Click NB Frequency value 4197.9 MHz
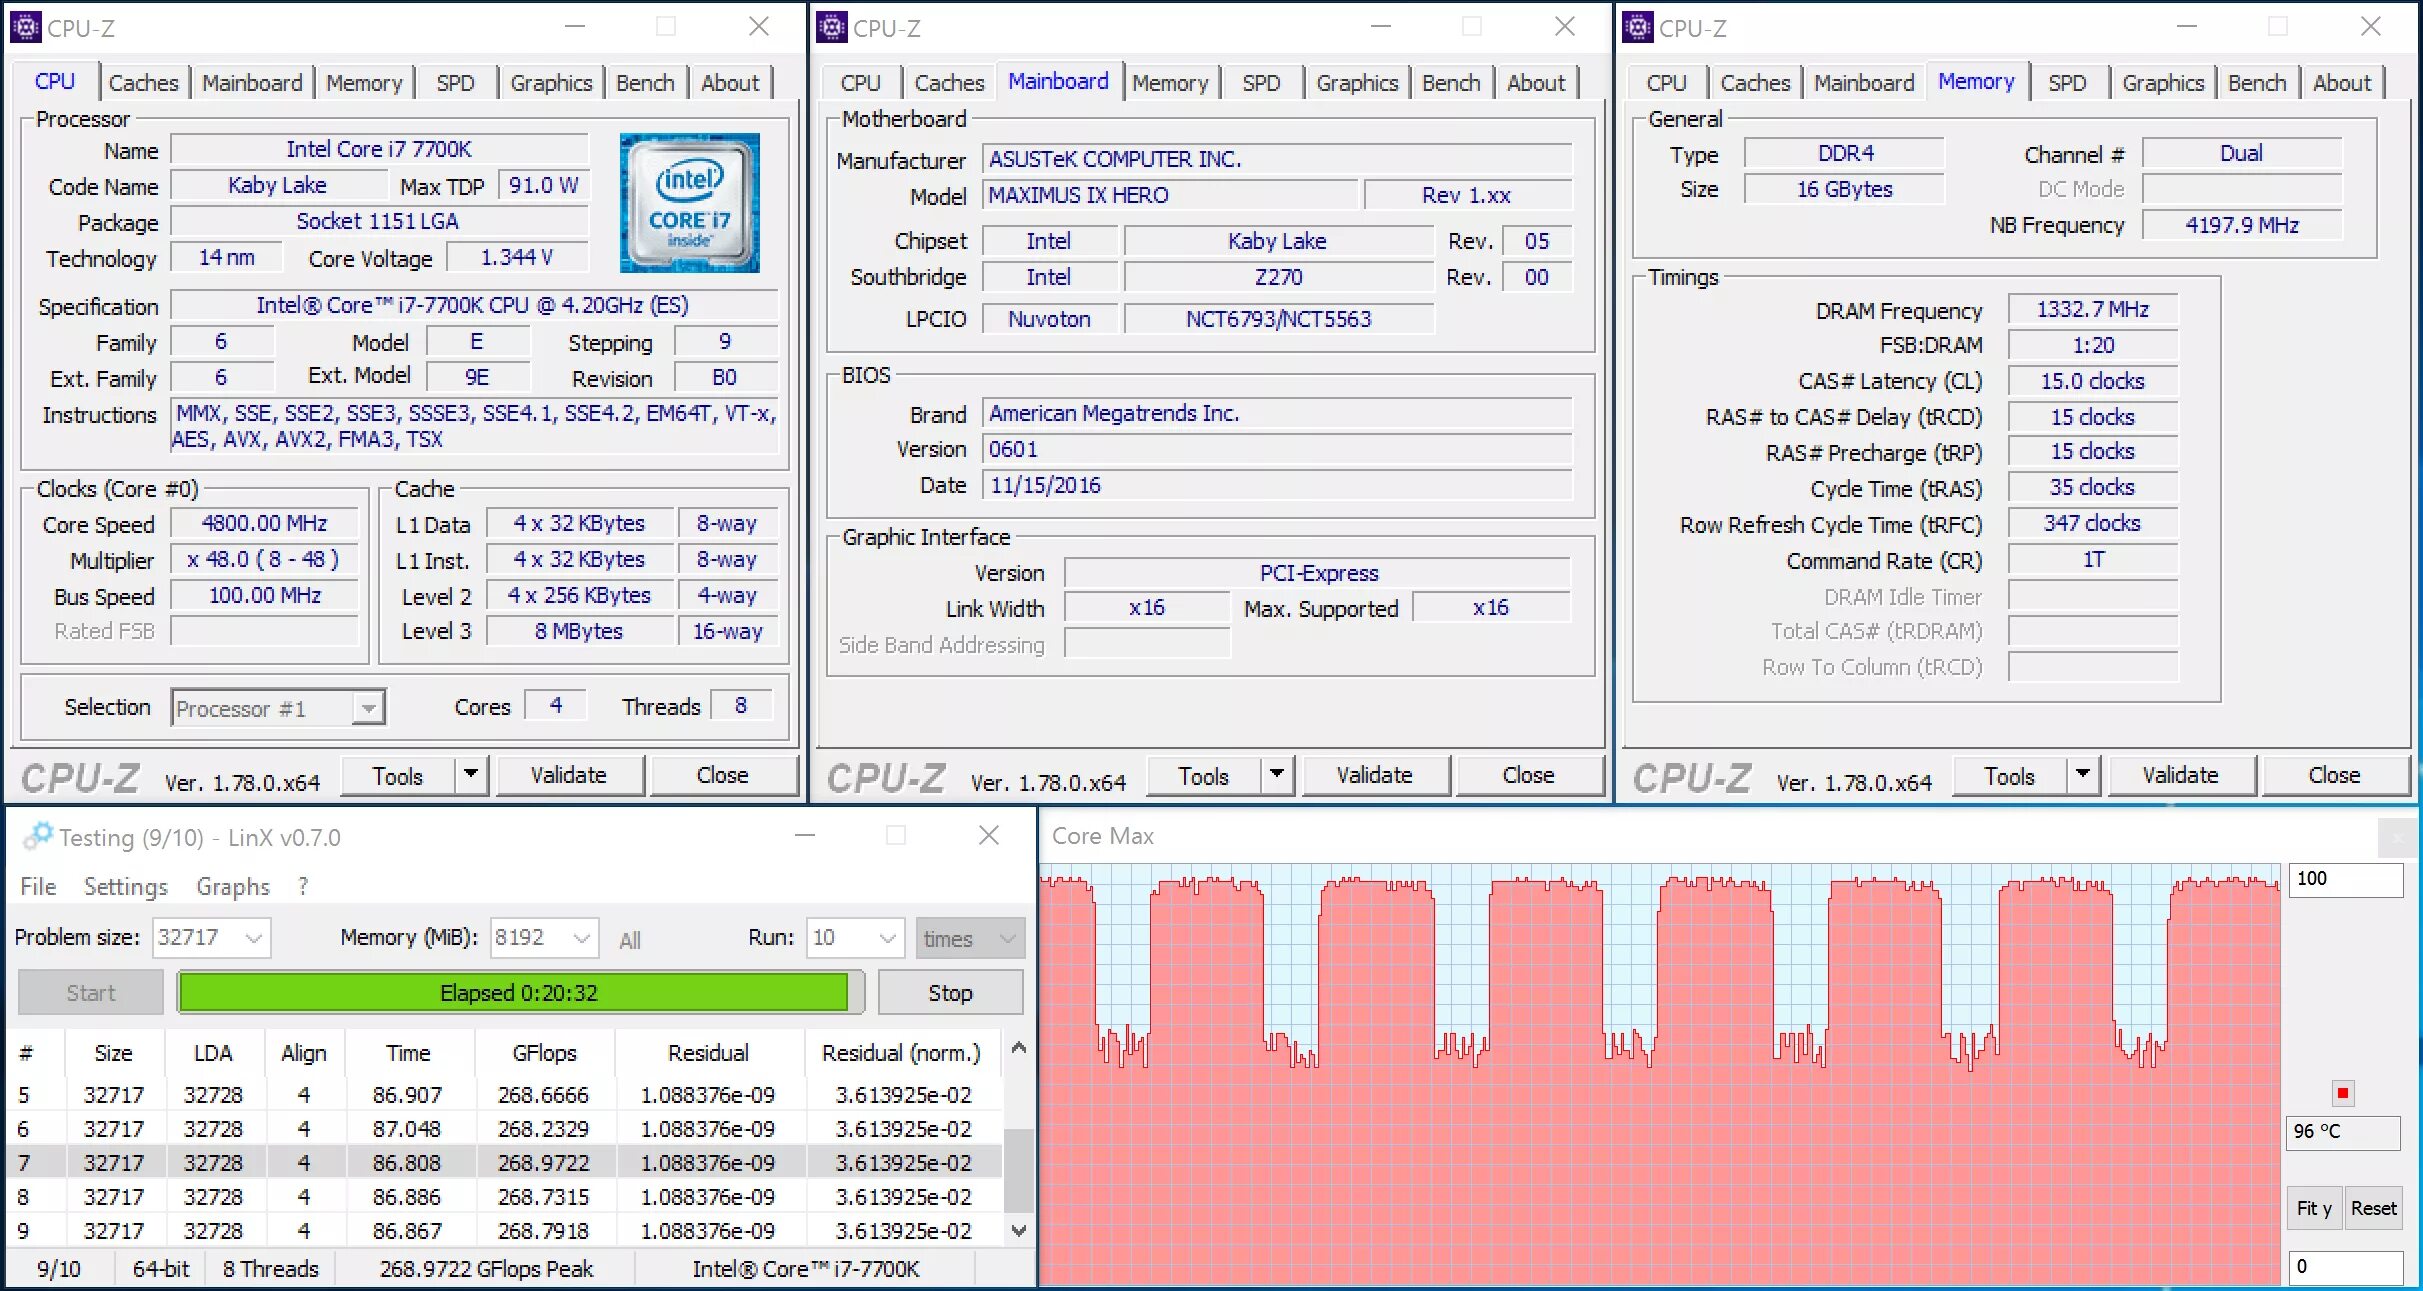The width and height of the screenshot is (2423, 1291). click(2242, 226)
